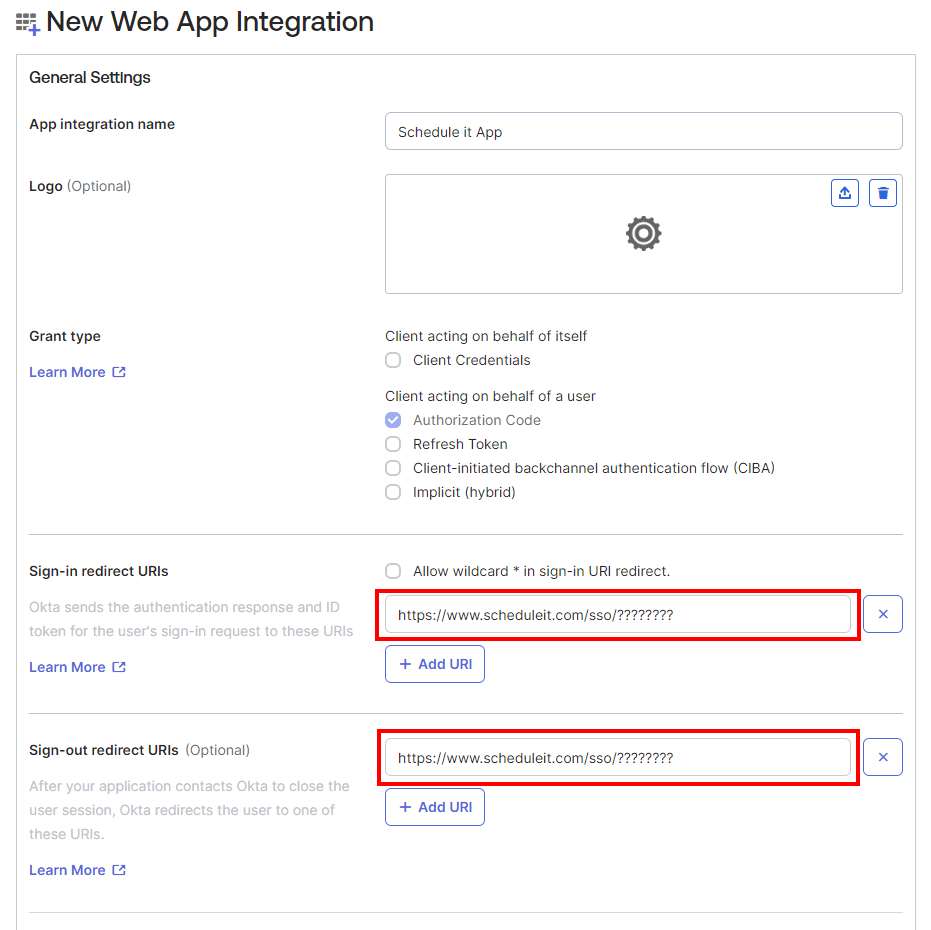Image resolution: width=931 pixels, height=930 pixels.
Task: Click the 'General Settings' heading text
Action: (x=90, y=78)
